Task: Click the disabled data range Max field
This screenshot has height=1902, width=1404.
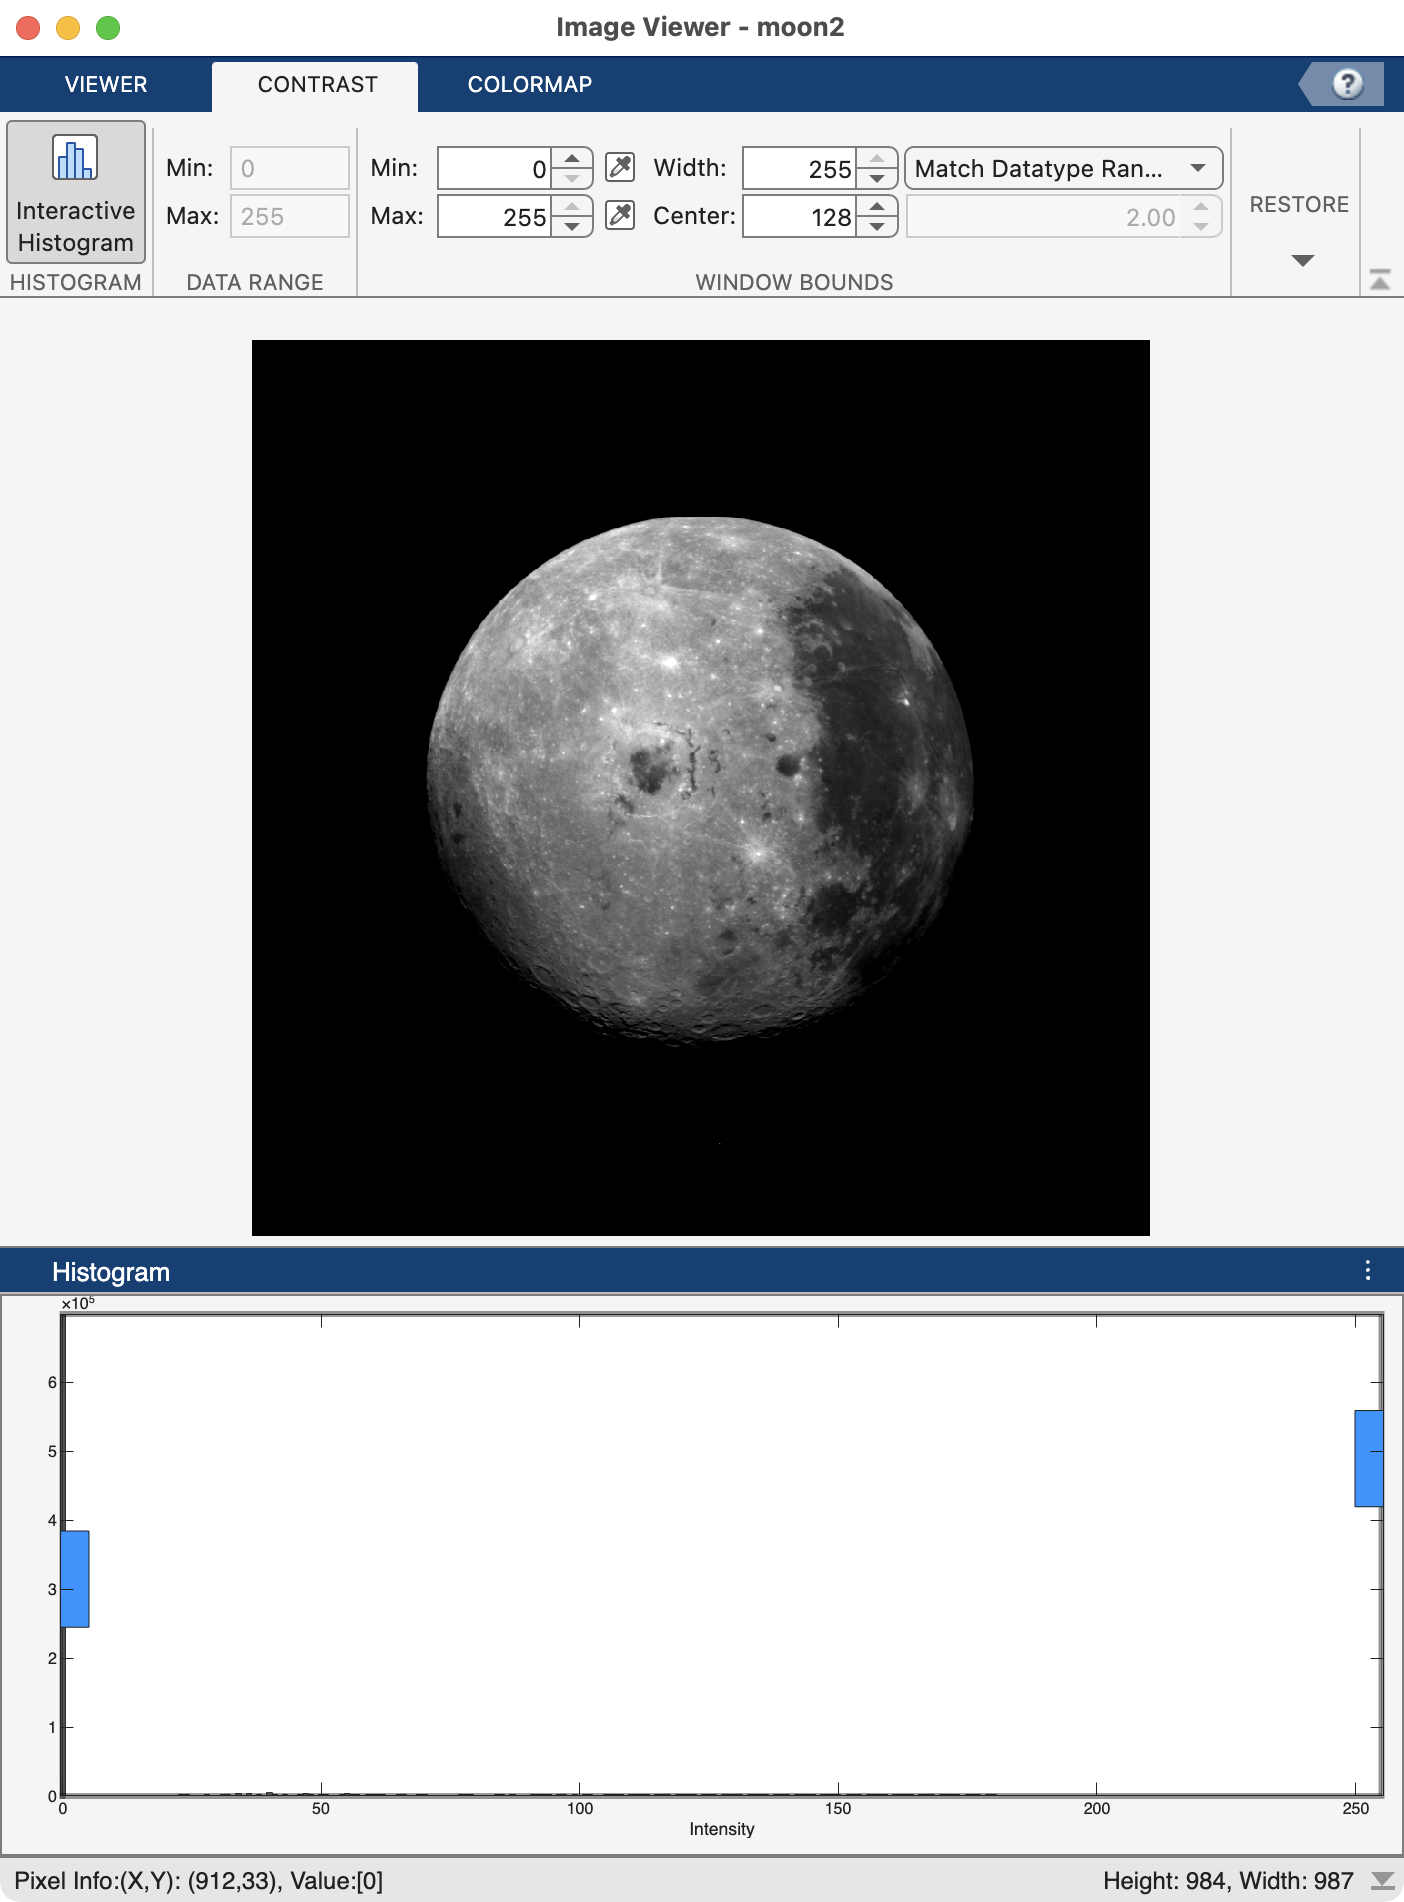Action: (290, 216)
